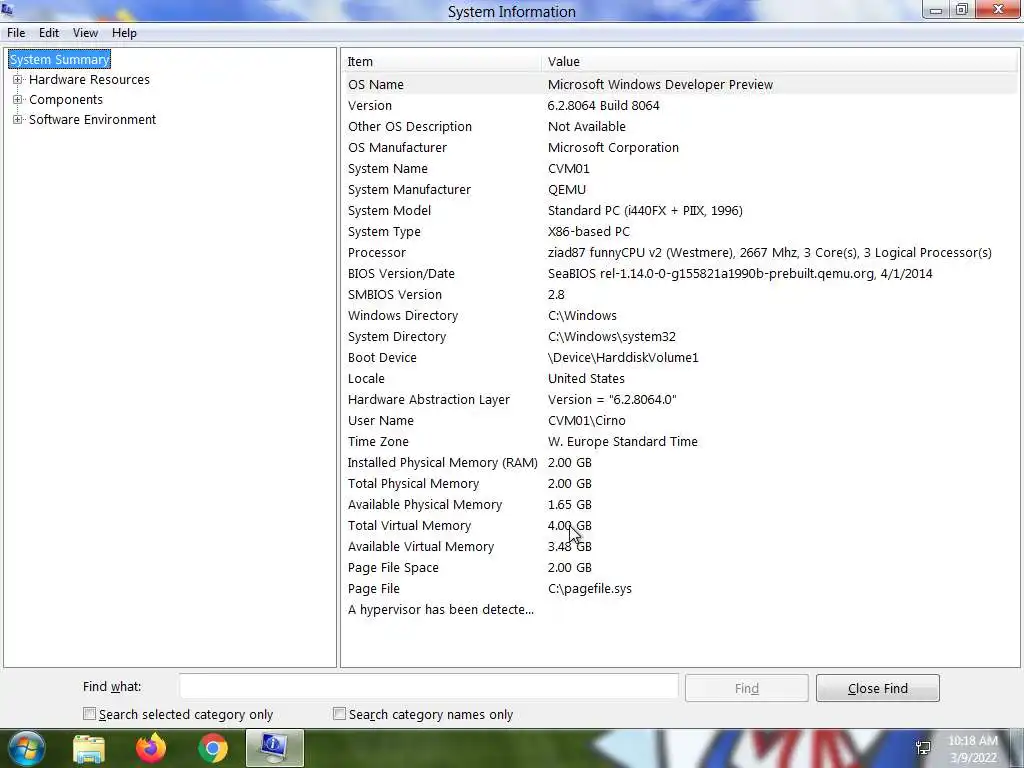
Task: Select the System Manufacturer row
Action: [680, 189]
